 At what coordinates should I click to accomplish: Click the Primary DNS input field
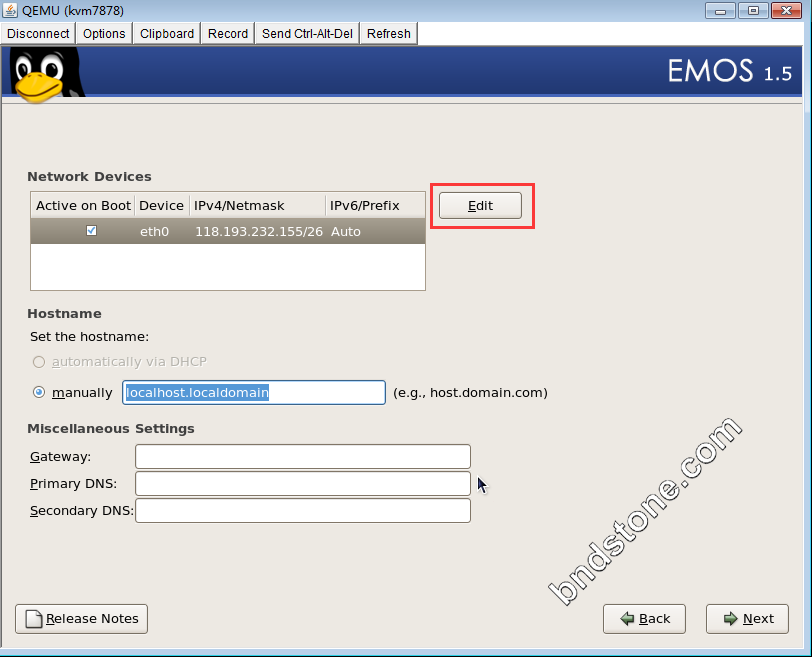303,484
